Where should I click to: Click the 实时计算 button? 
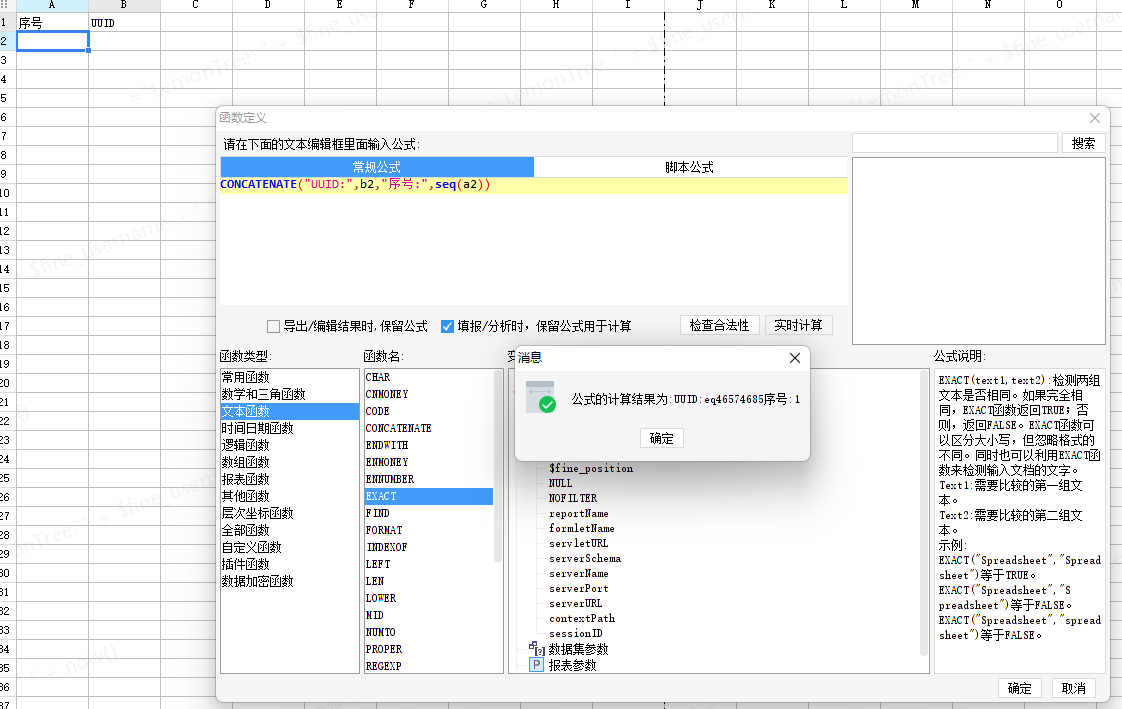798,326
